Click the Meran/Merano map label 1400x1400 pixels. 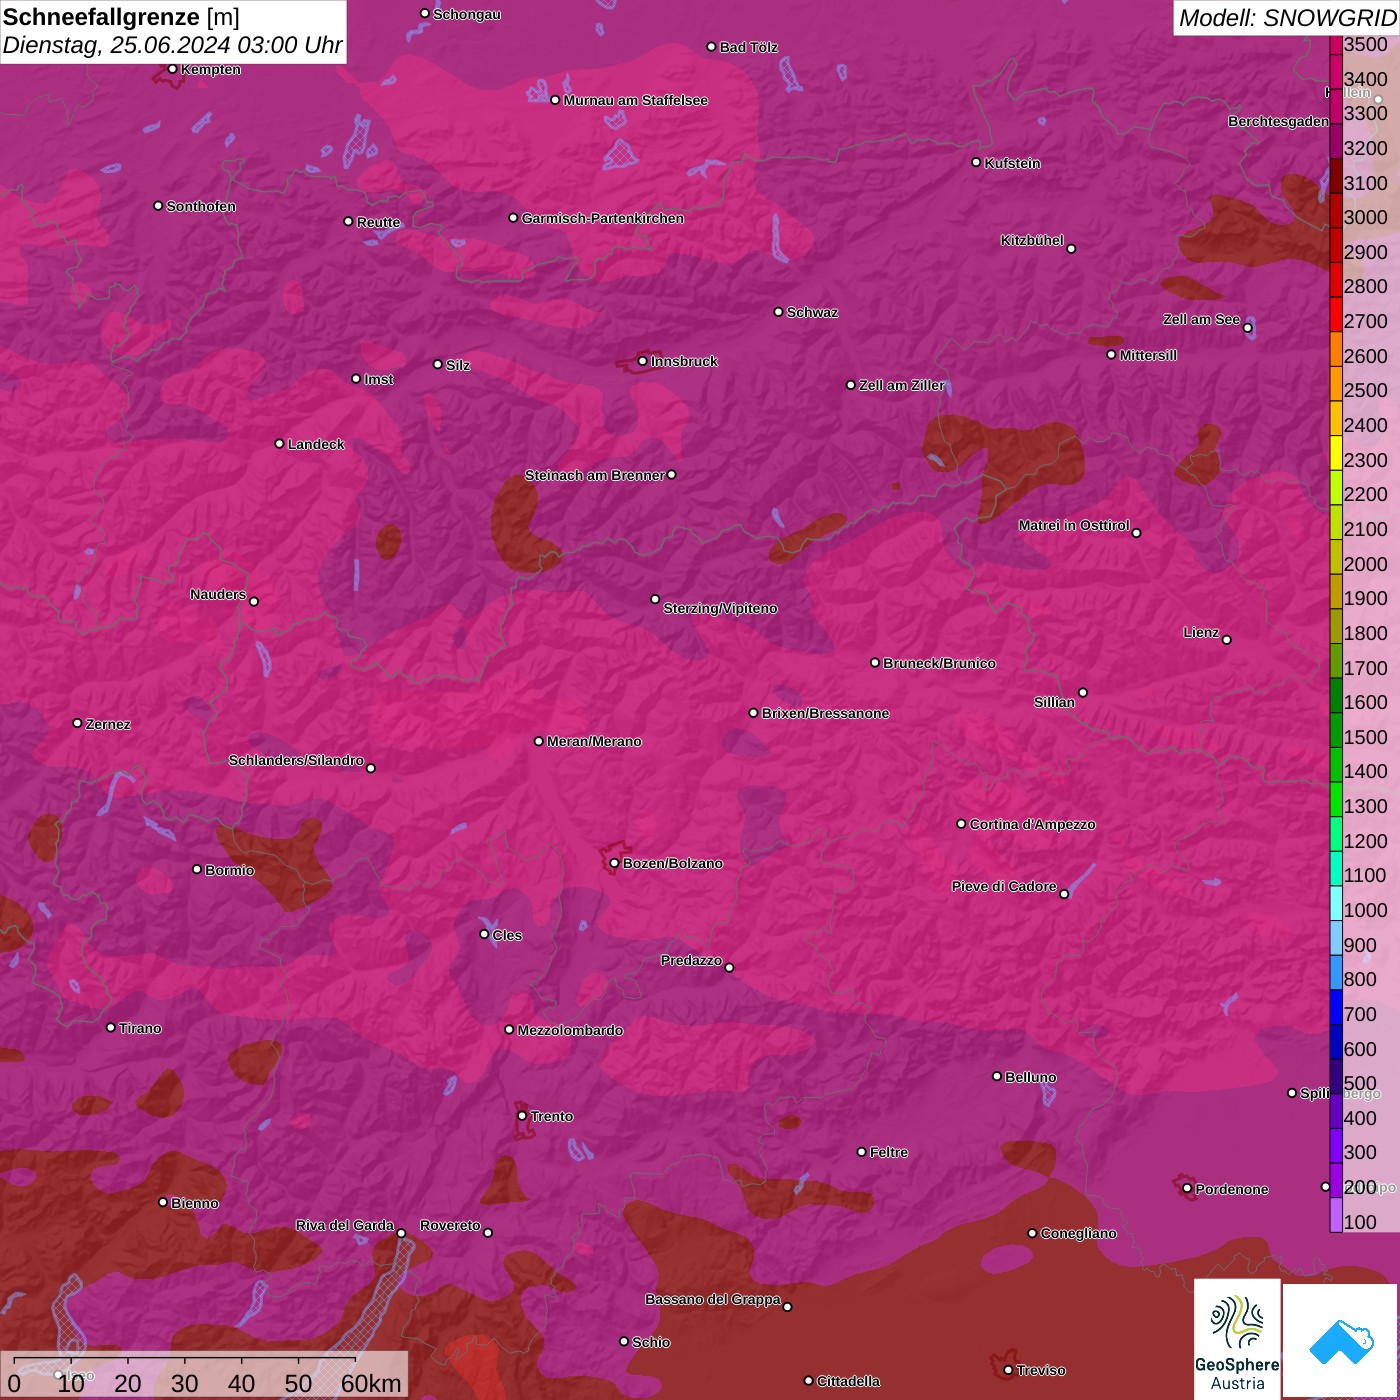tap(594, 741)
